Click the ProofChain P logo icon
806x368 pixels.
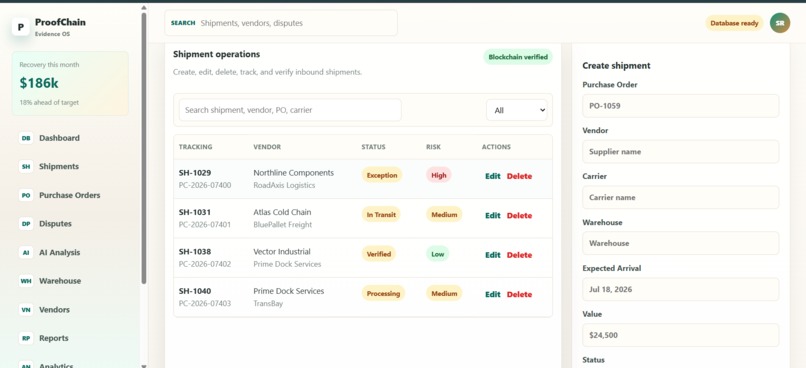(x=21, y=26)
